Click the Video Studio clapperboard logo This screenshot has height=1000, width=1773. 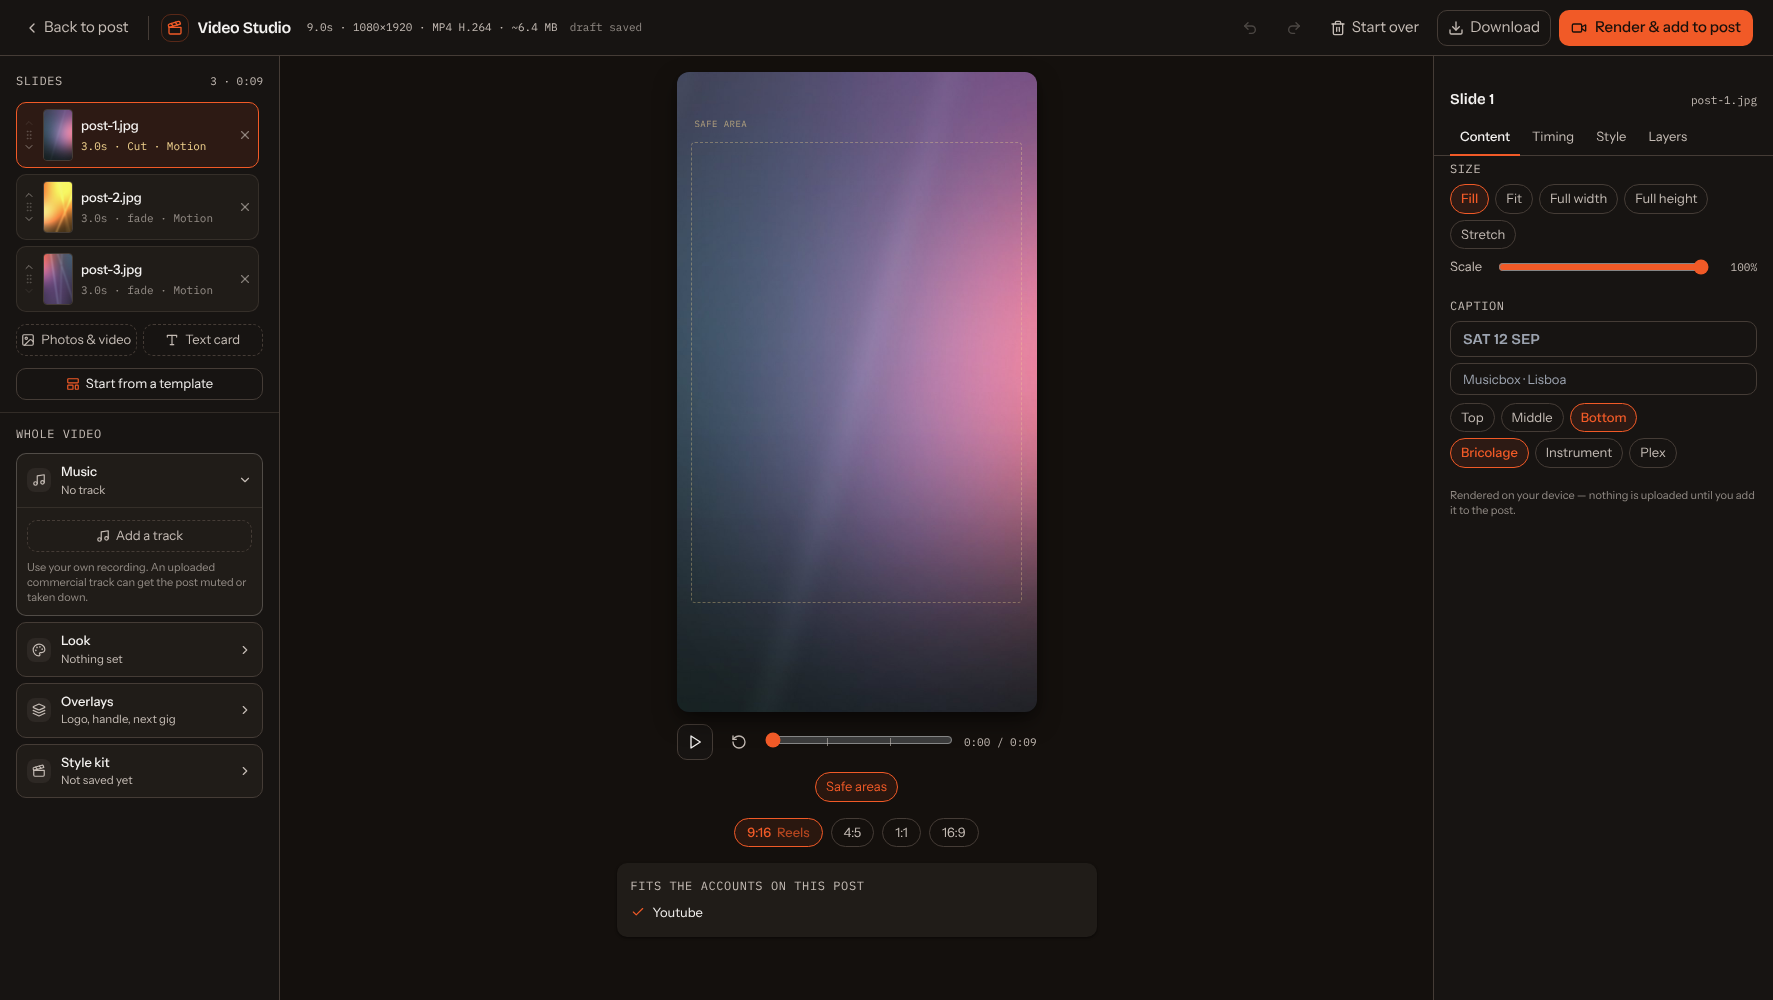click(175, 28)
